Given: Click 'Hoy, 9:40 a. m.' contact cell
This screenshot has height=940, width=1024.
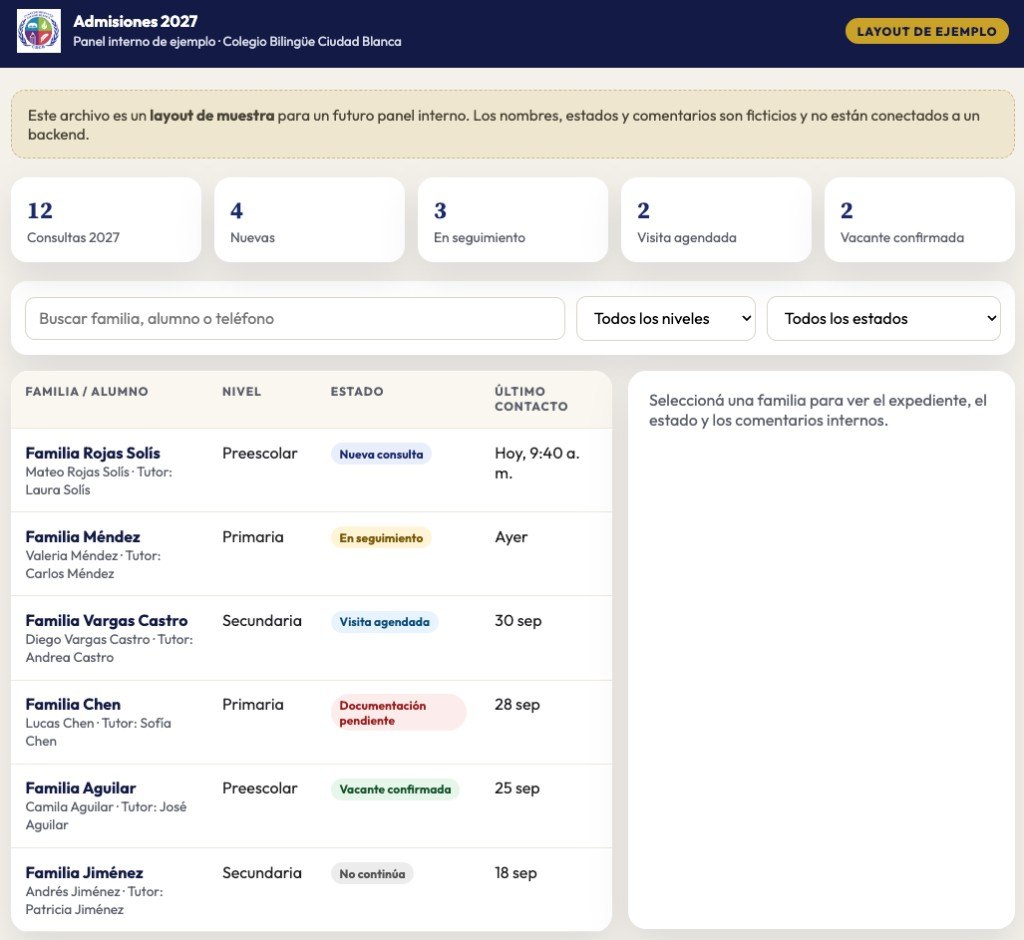Looking at the screenshot, I should 537,462.
